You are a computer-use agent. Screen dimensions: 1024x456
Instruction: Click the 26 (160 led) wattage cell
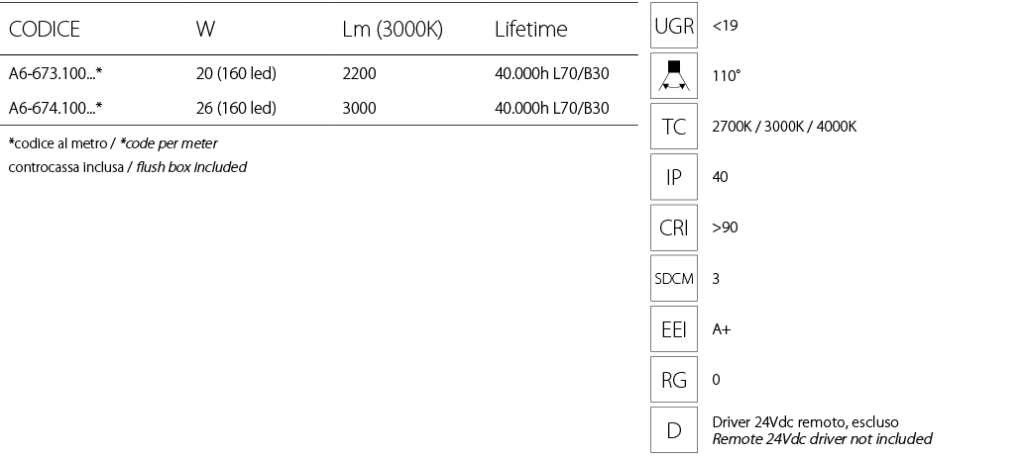point(236,108)
